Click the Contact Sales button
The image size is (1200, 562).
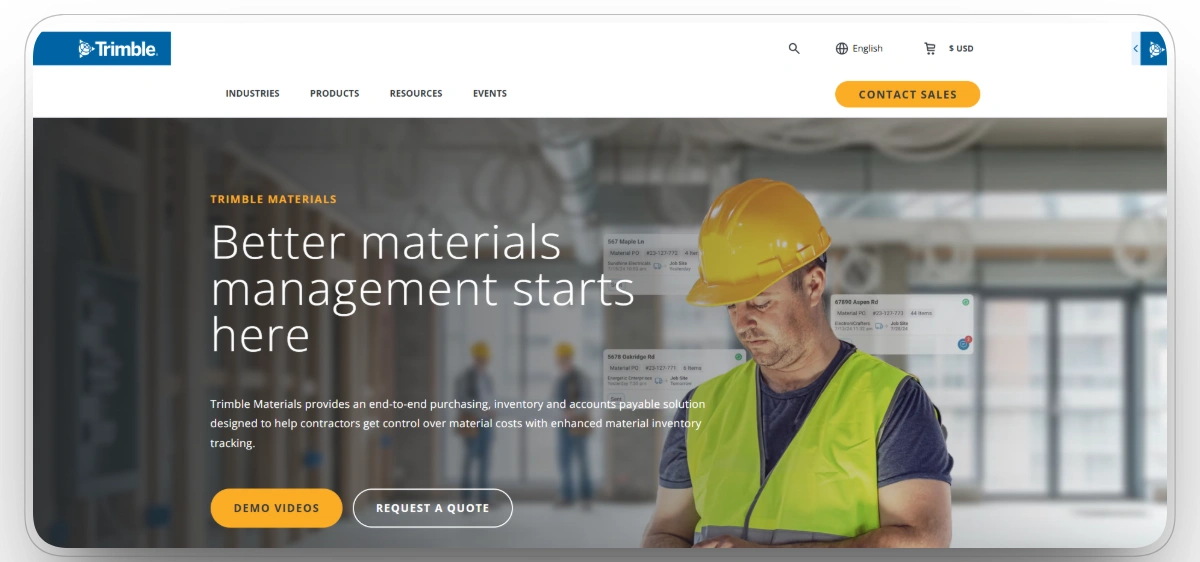click(x=907, y=94)
